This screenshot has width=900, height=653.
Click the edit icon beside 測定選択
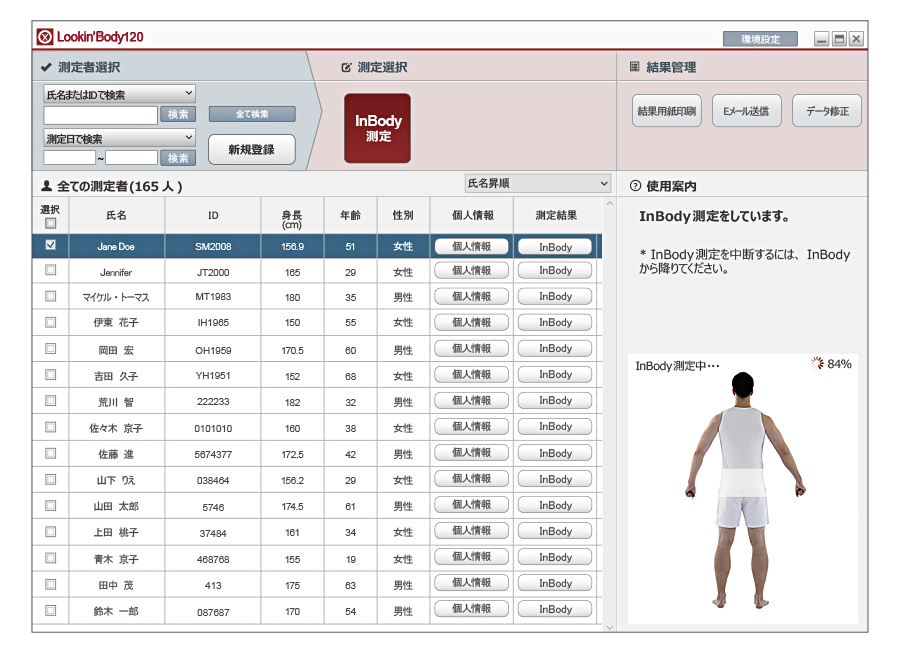pyautogui.click(x=346, y=68)
